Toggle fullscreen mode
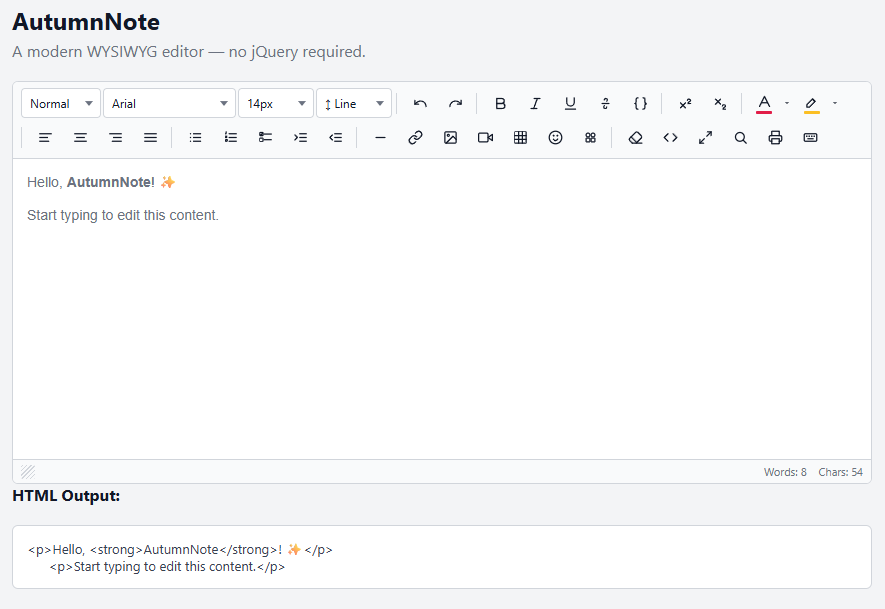885x609 pixels. pyautogui.click(x=706, y=138)
